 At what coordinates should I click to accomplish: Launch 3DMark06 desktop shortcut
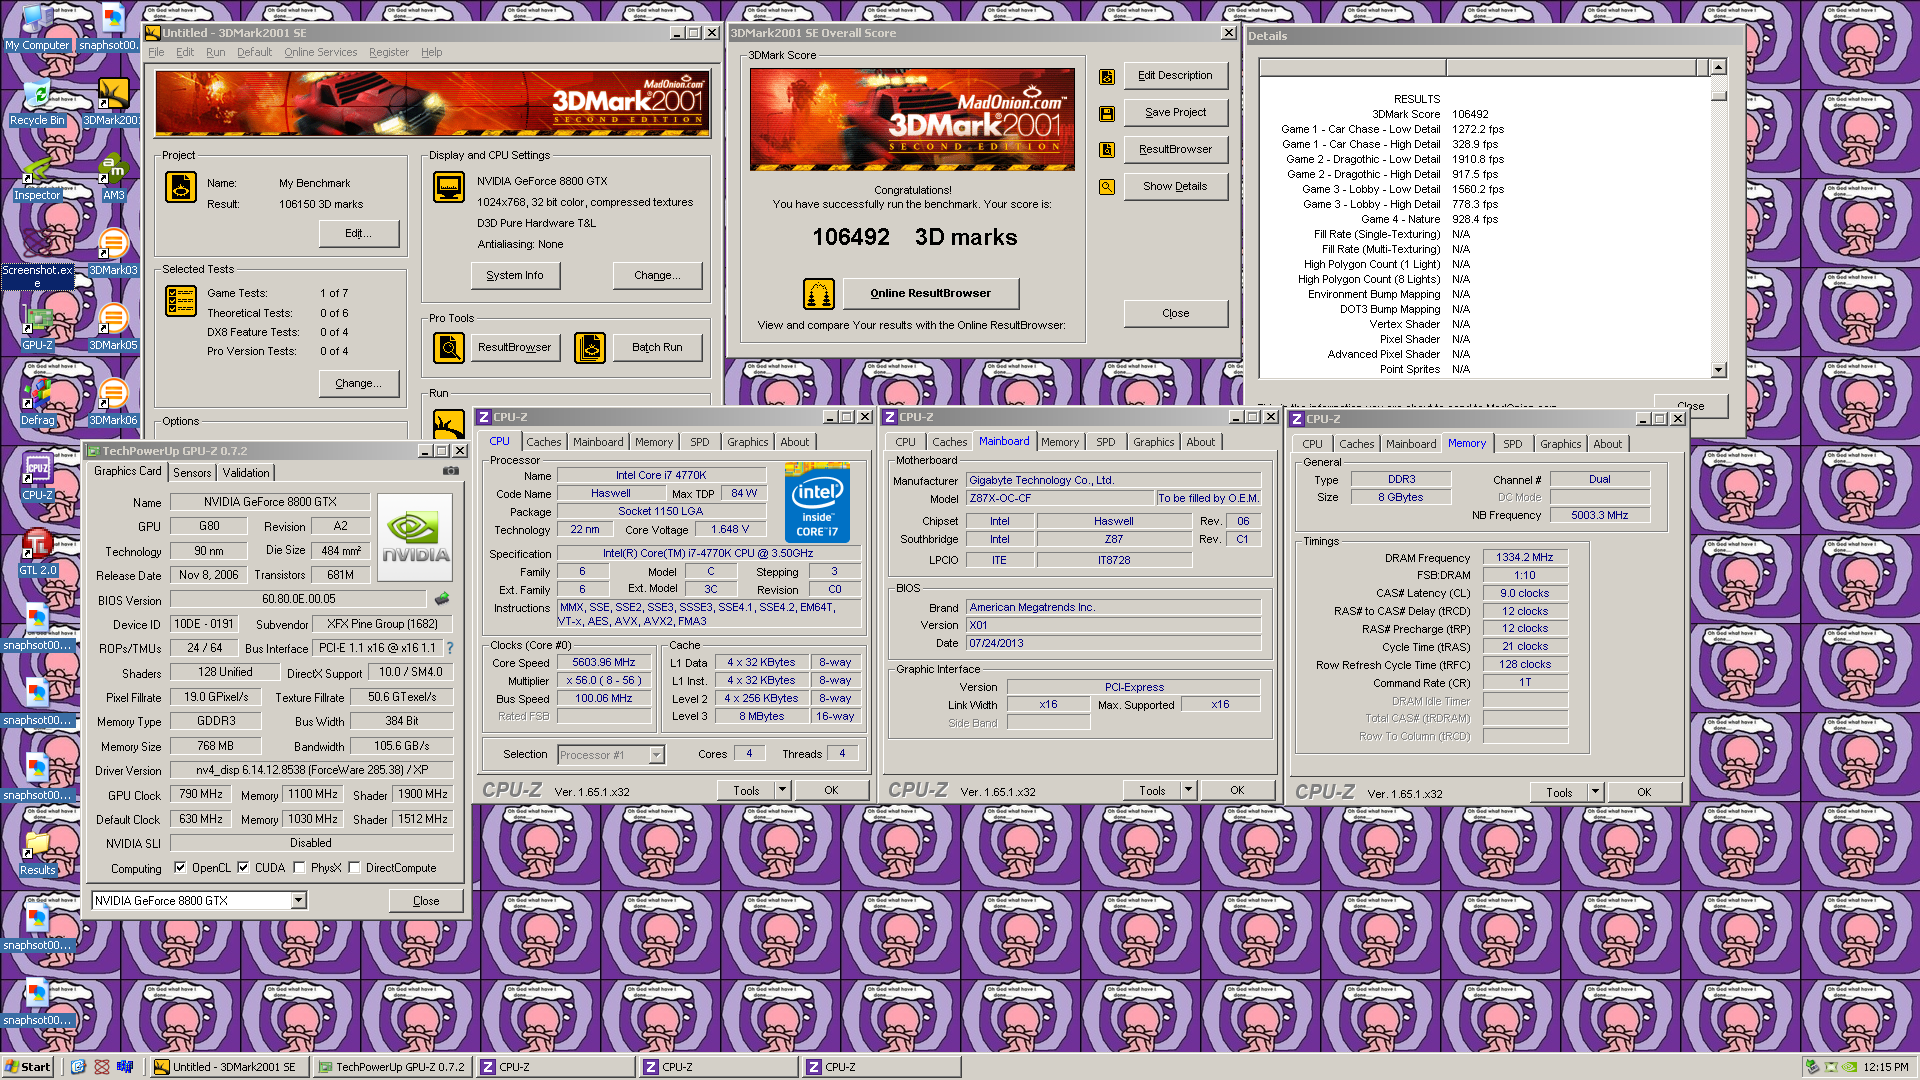click(113, 402)
